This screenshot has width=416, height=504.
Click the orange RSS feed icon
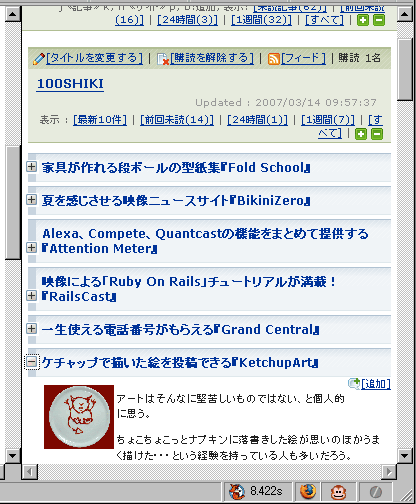(274, 59)
